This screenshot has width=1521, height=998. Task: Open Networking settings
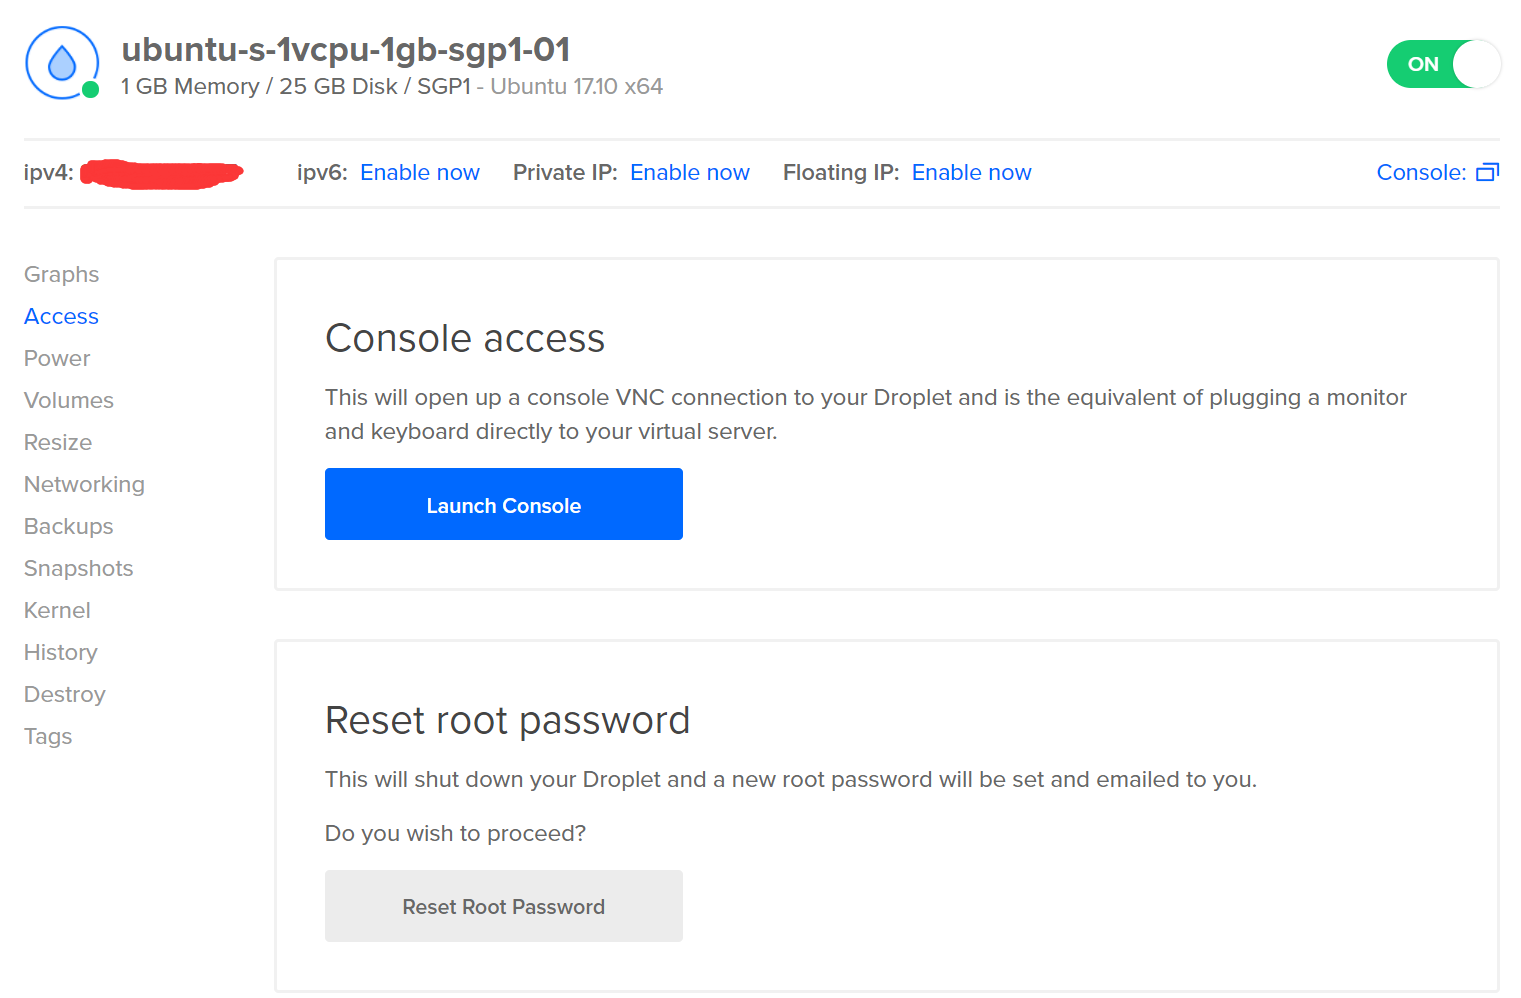click(x=84, y=484)
